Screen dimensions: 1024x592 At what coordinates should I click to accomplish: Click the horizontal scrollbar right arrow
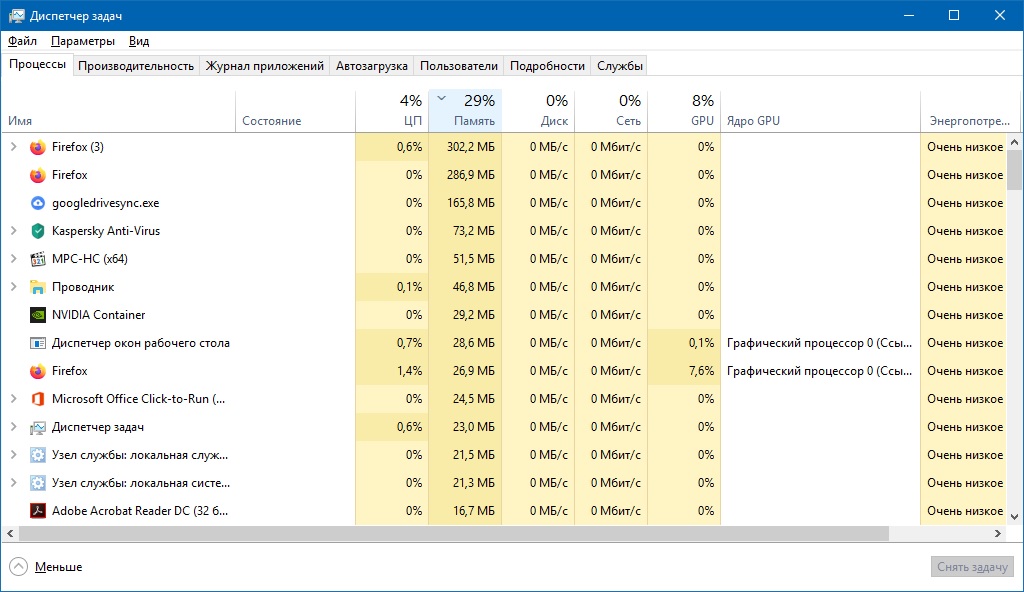[998, 534]
